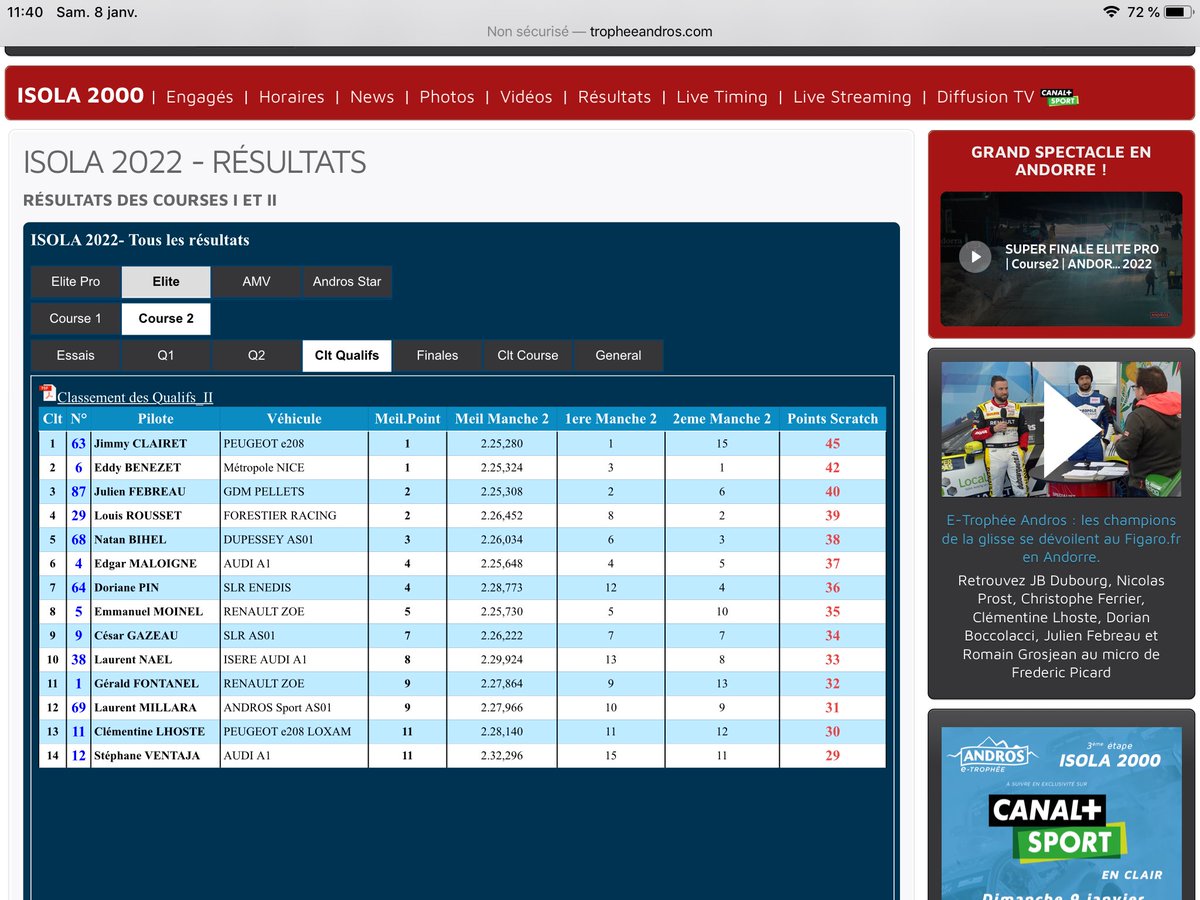1200x900 pixels.
Task: Check the battery indicator icon
Action: click(x=1177, y=12)
